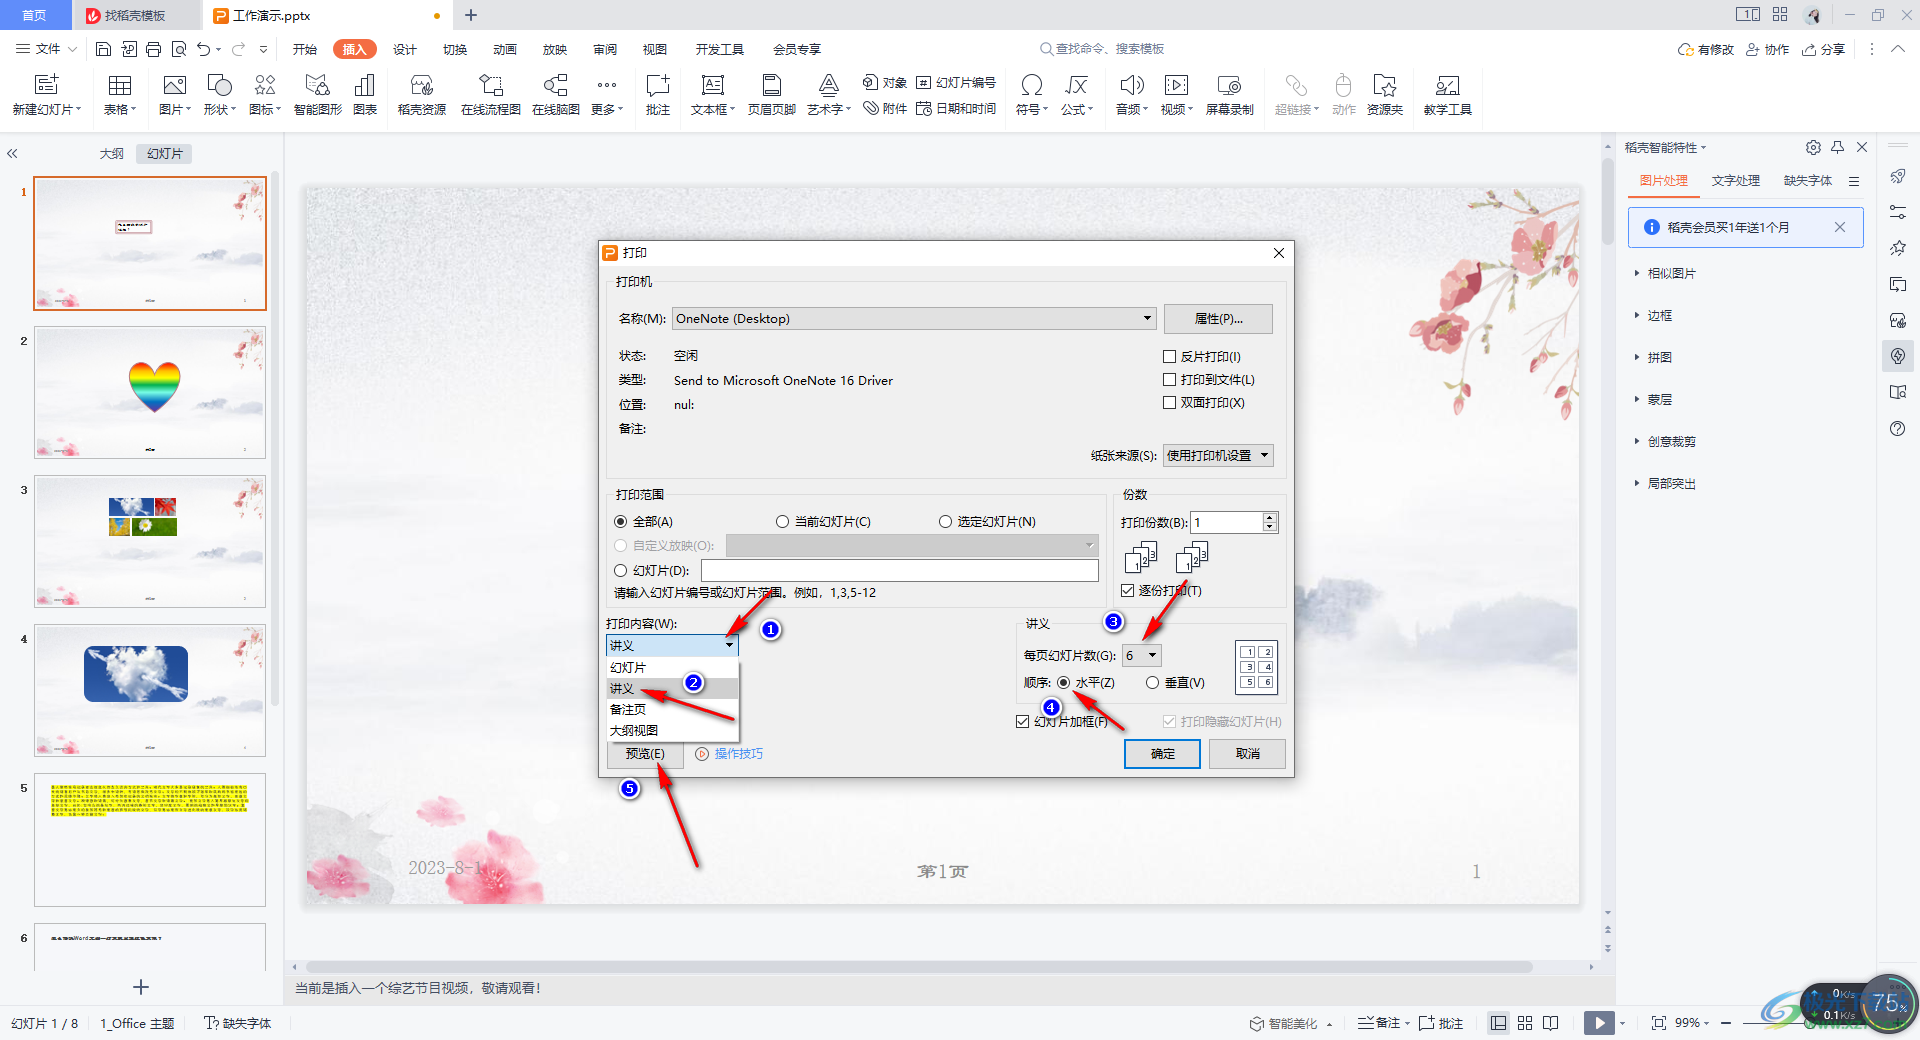Open the online mind map icon

tap(556, 85)
